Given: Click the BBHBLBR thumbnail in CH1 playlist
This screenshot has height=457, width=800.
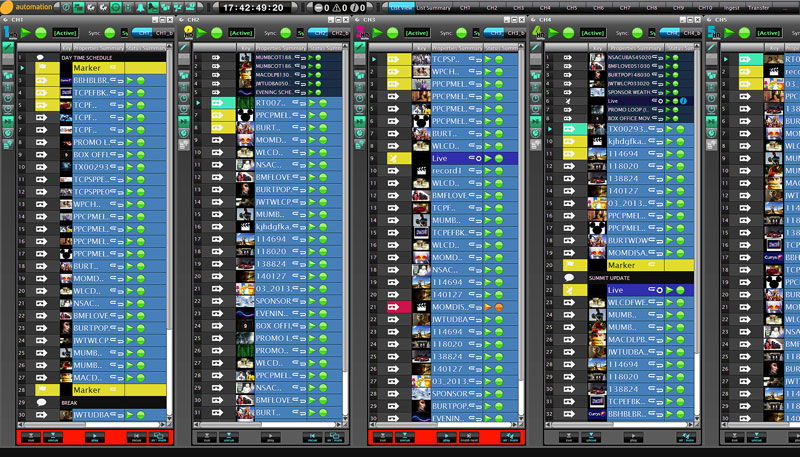Looking at the screenshot, I should pyautogui.click(x=65, y=80).
